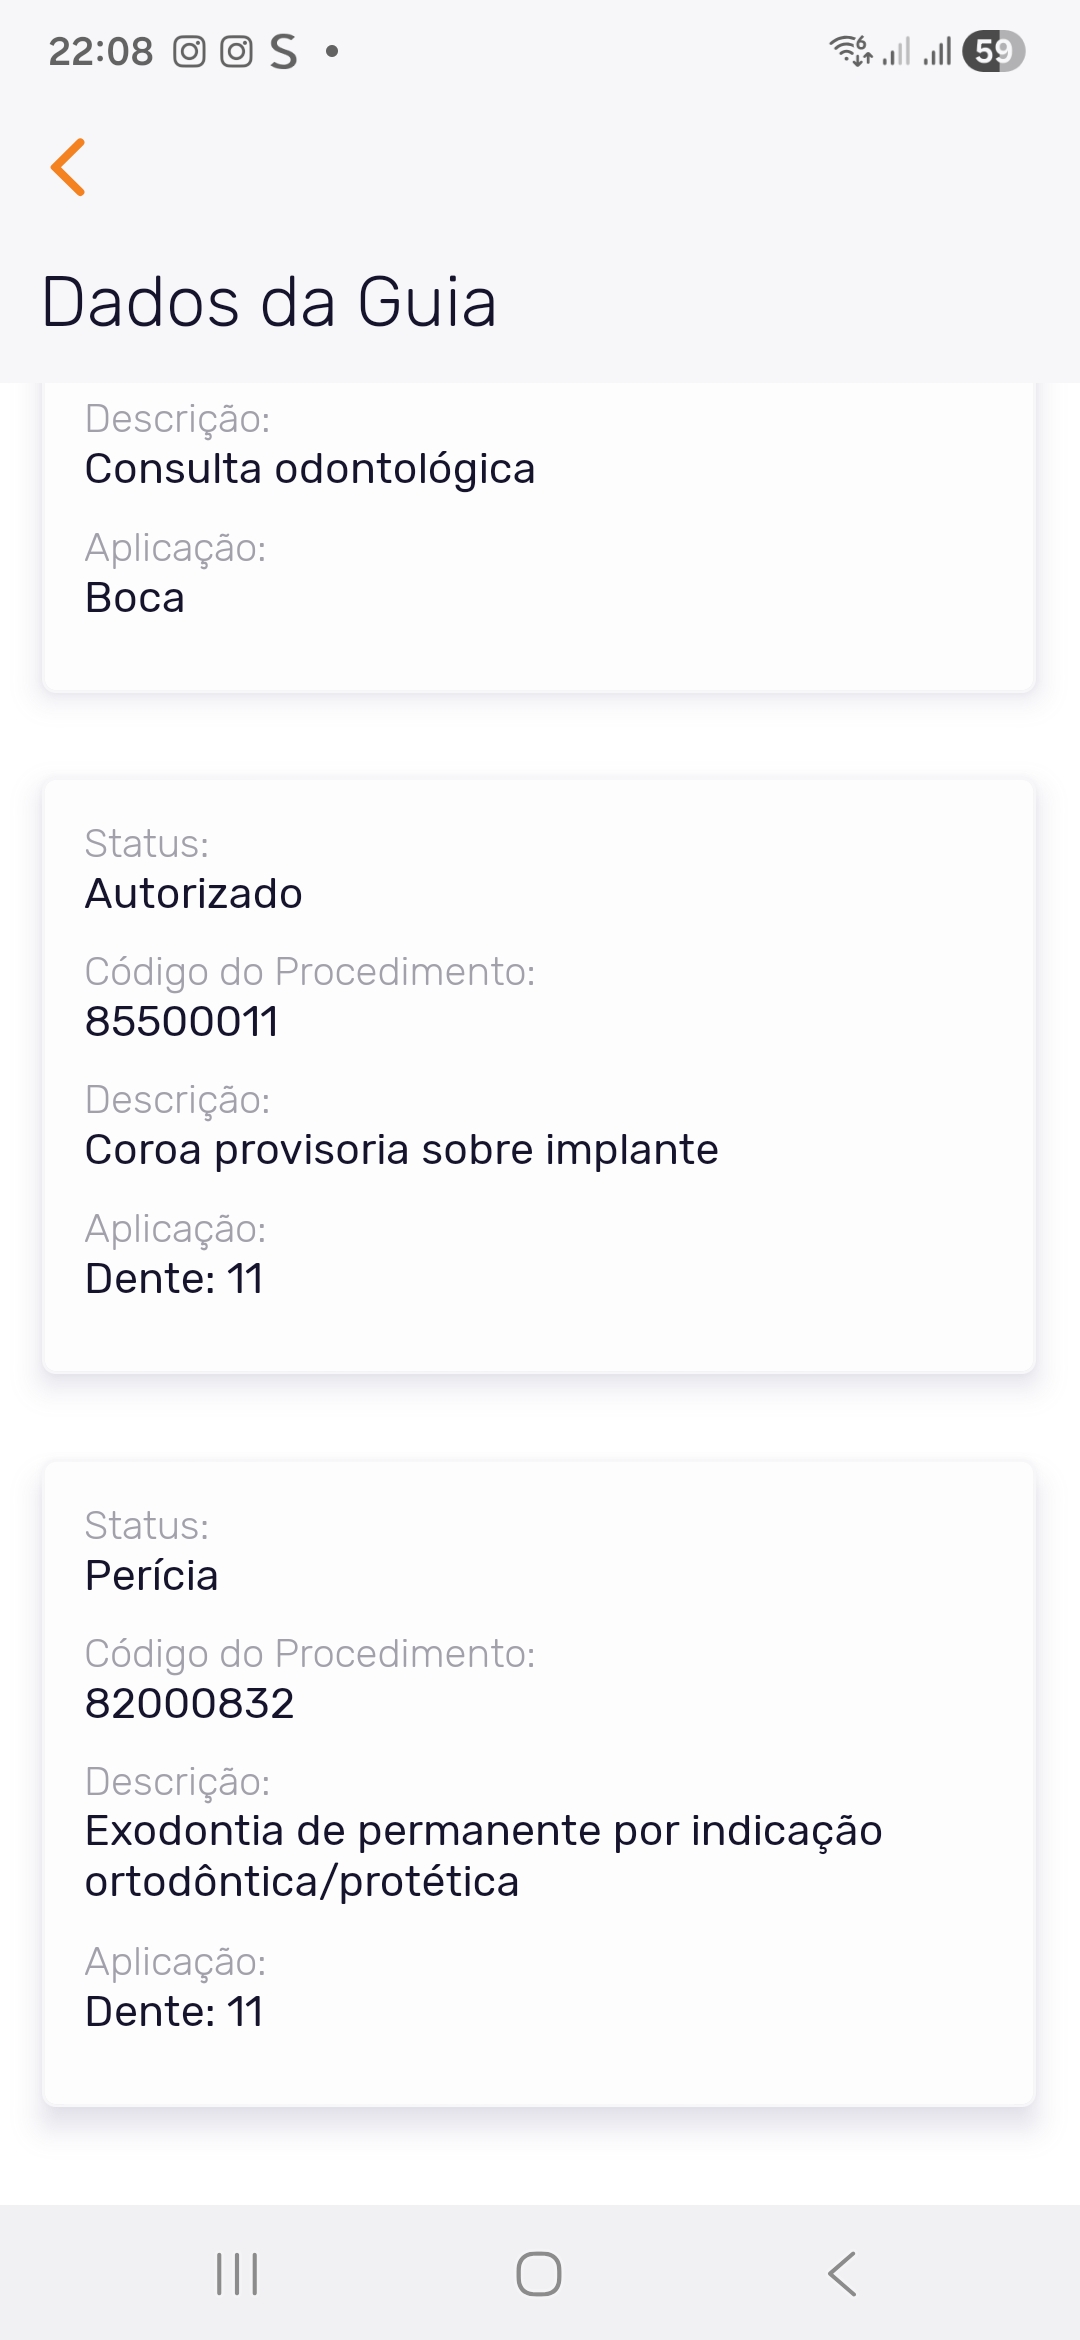Tap the "Dados da Guia" page title
Viewport: 1080px width, 2340px height.
tap(269, 302)
